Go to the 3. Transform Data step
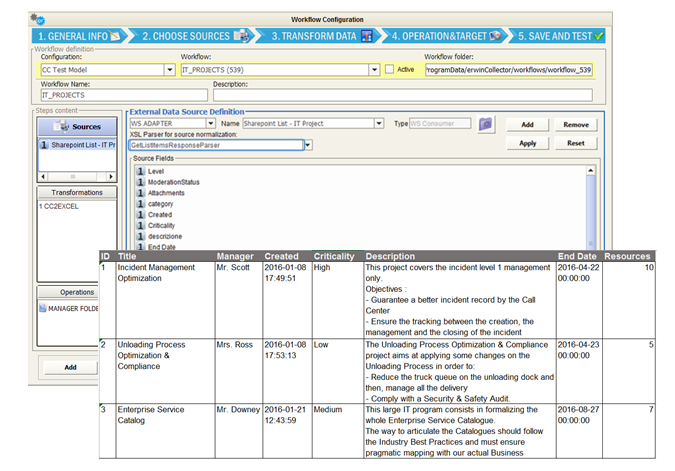Viewport: 675px width, 471px height. 322,36
